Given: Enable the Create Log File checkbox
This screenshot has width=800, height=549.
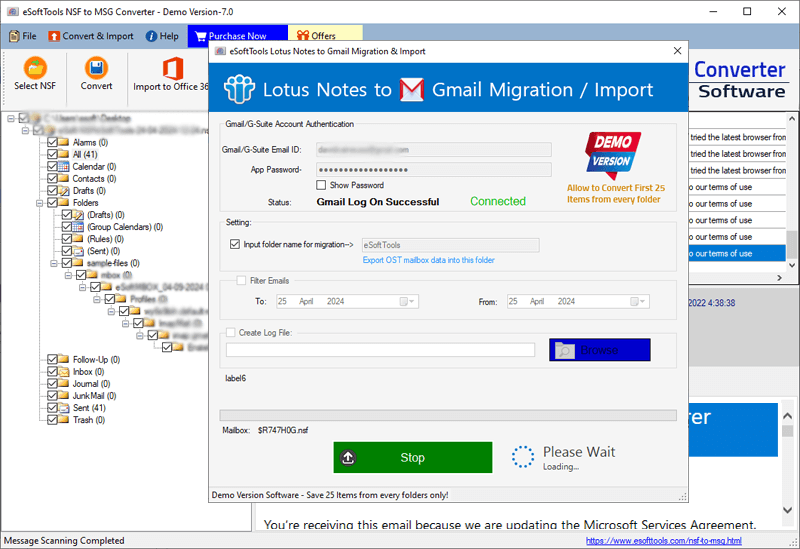Looking at the screenshot, I should pos(231,333).
